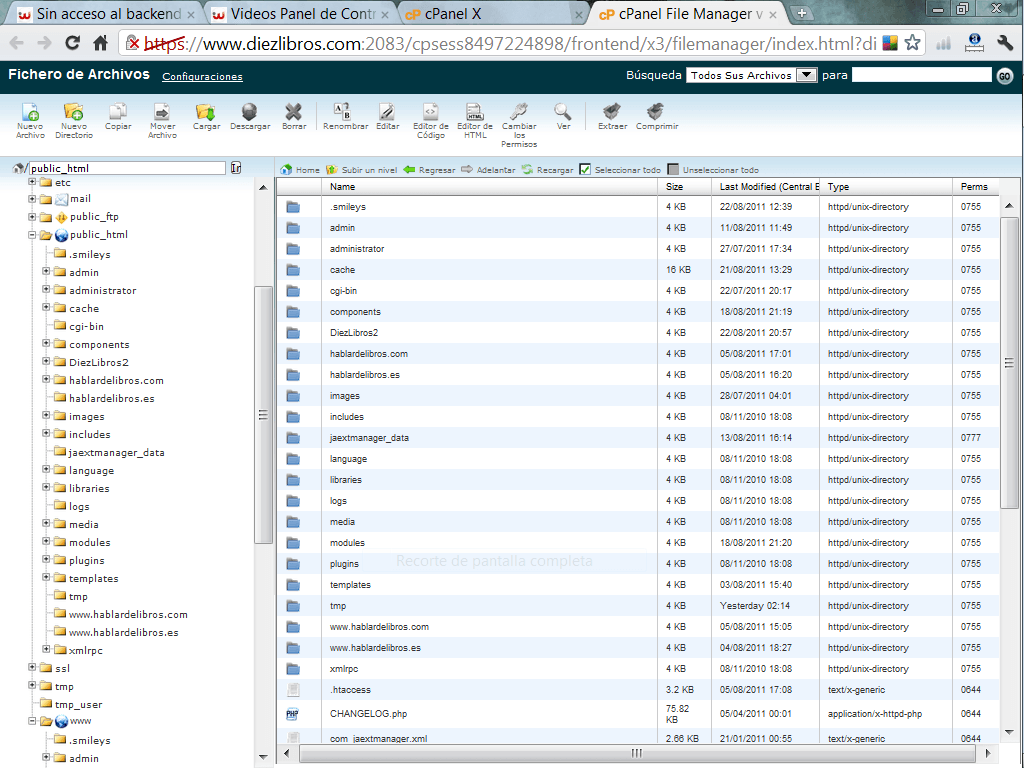Collapse the public_html tree node

[x=32, y=235]
